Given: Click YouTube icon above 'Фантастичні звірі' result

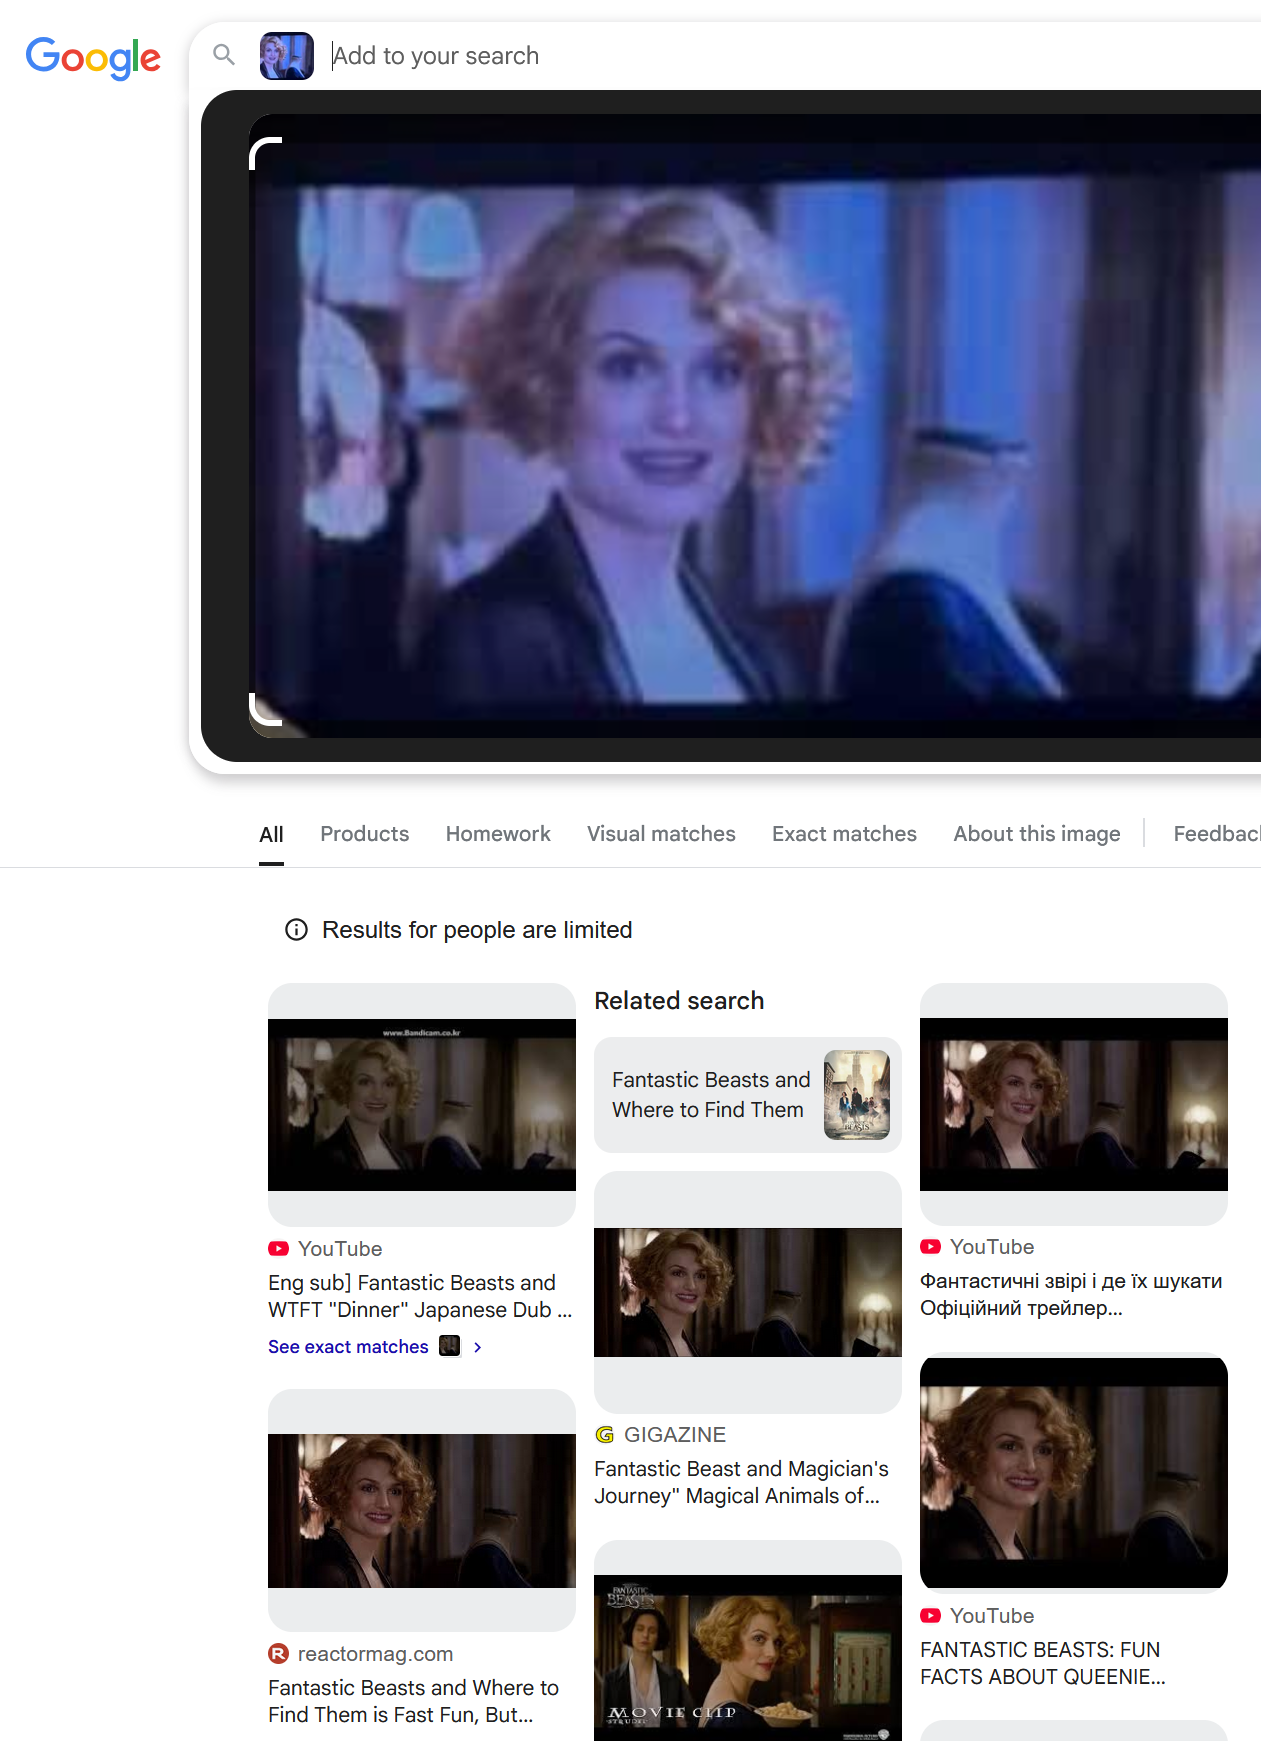Looking at the screenshot, I should tap(931, 1247).
